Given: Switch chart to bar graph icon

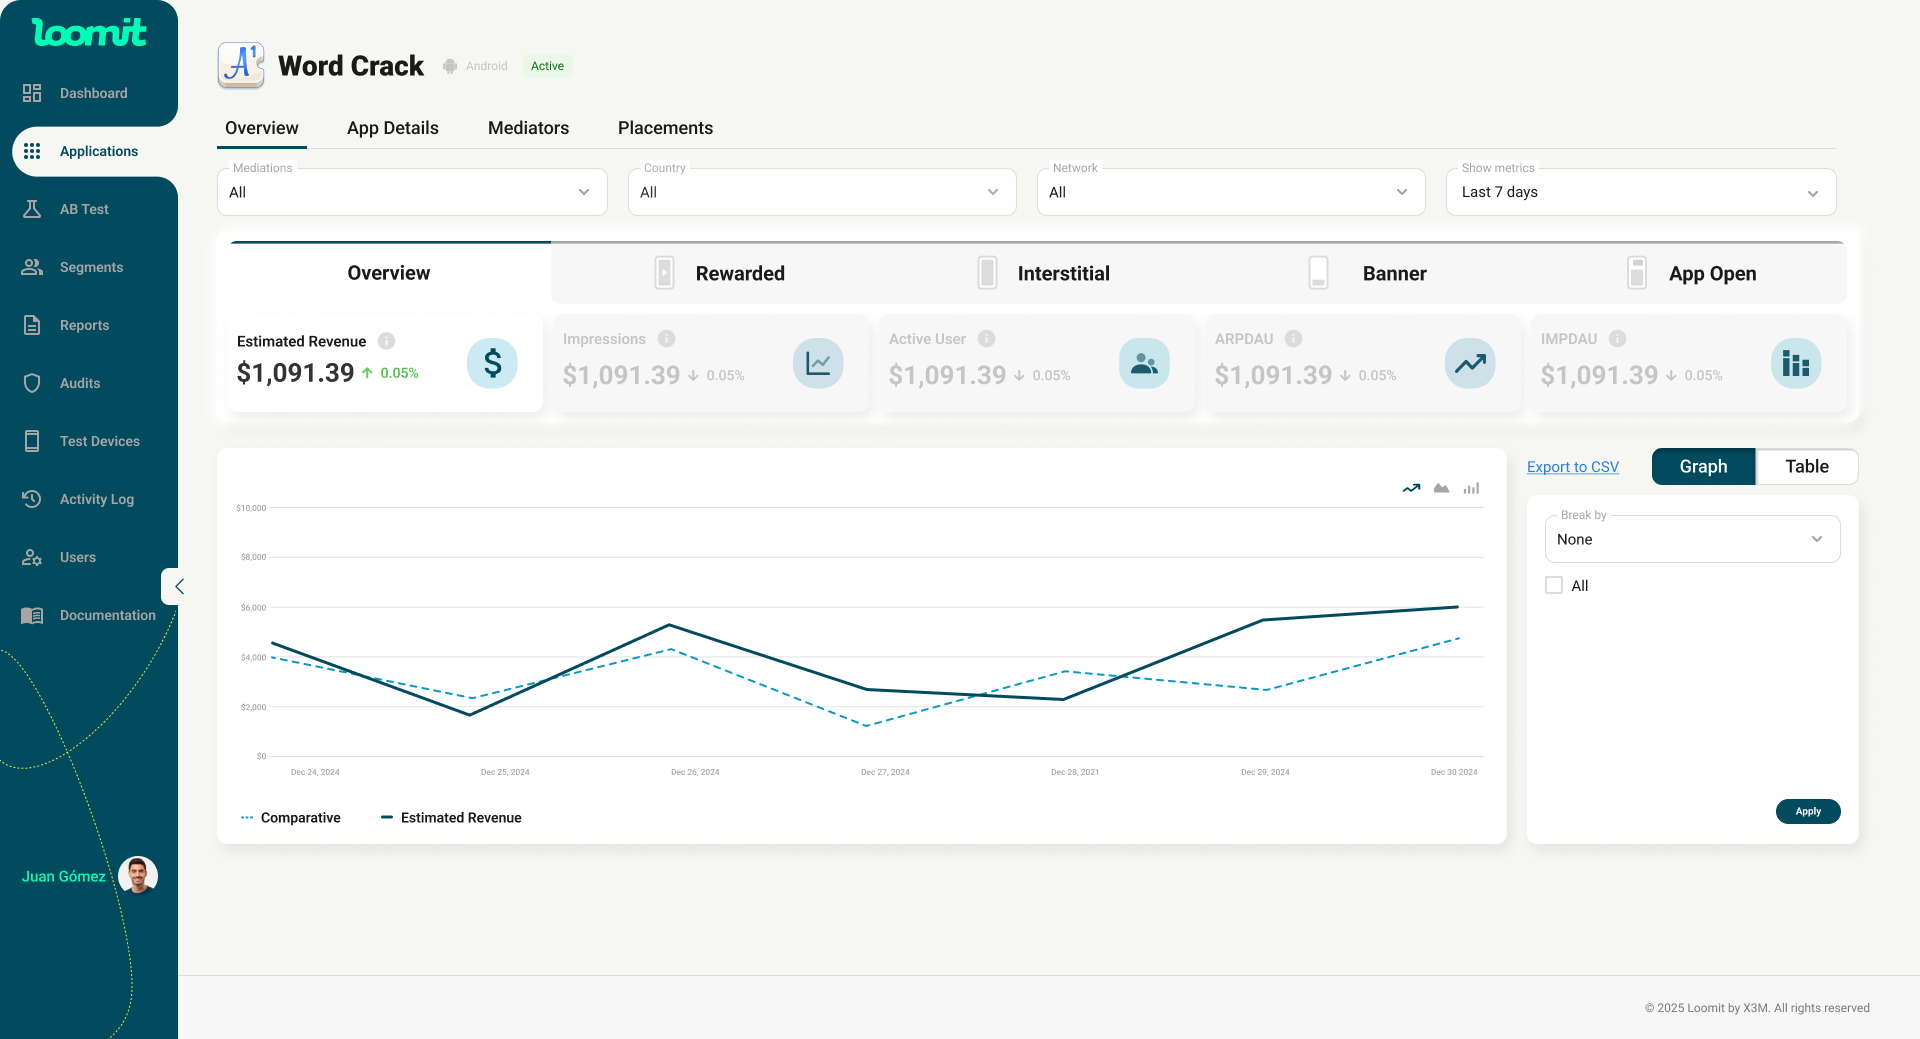Looking at the screenshot, I should 1471,489.
